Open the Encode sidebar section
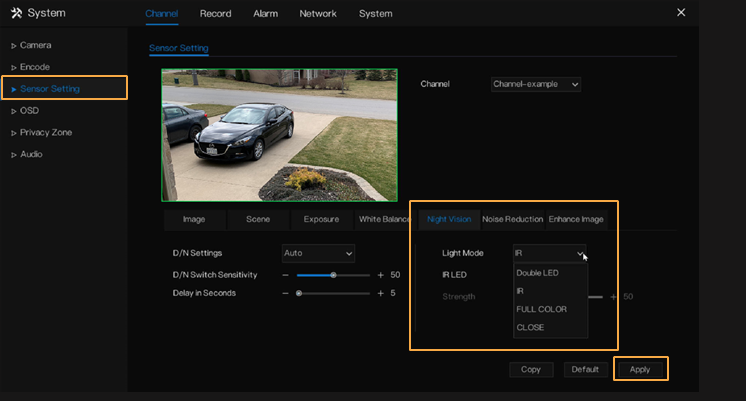Screen dimensions: 746x401 [34, 67]
